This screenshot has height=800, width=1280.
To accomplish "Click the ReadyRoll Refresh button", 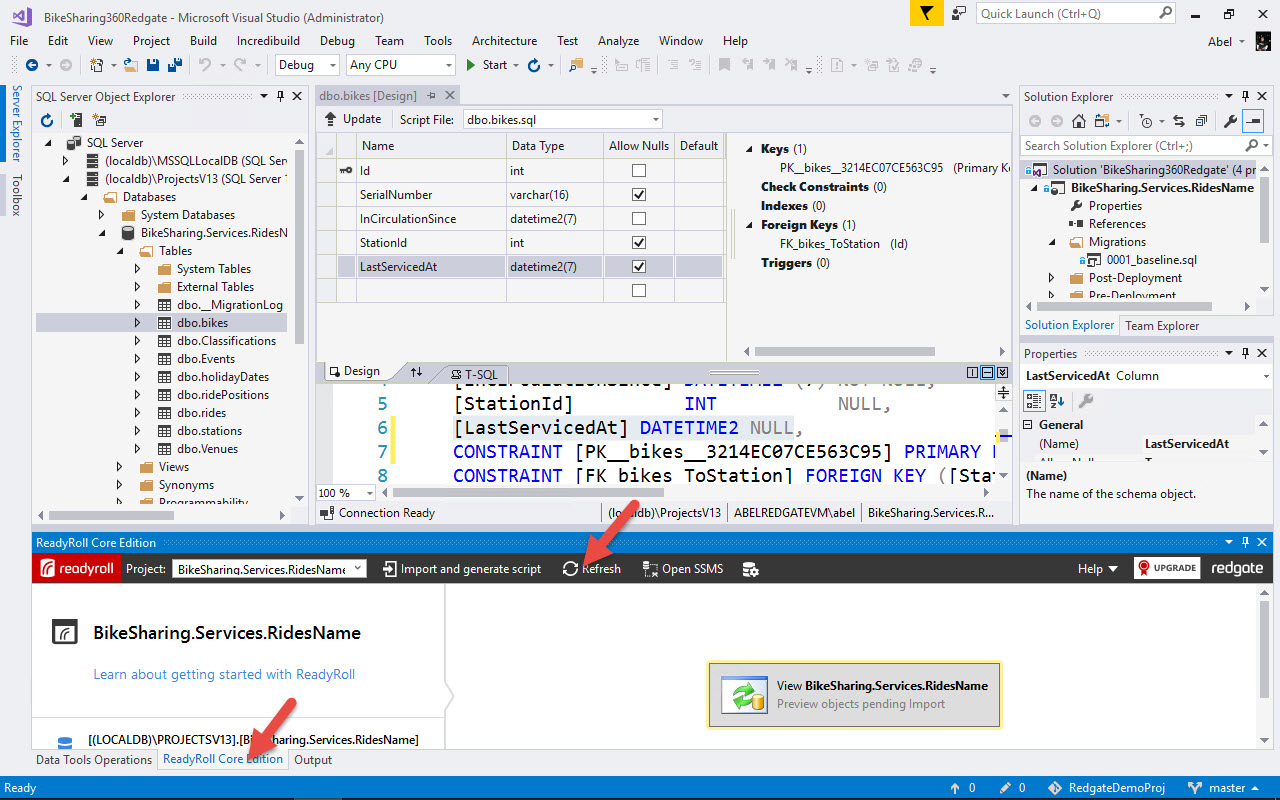I will pos(591,568).
